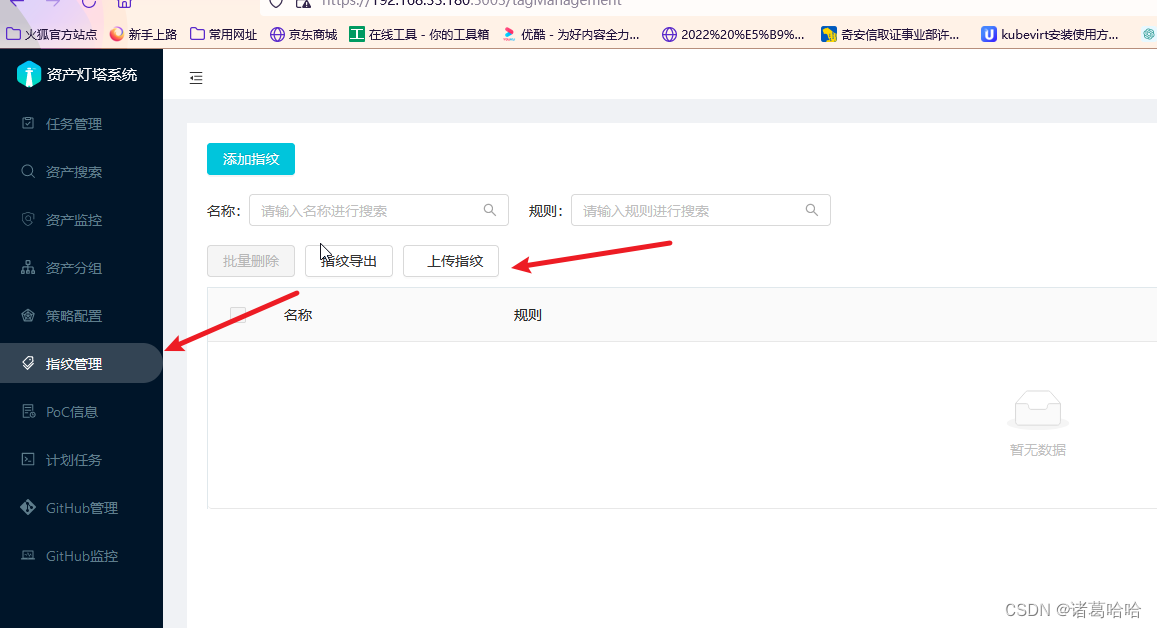Open 优酷 bookmark
Image resolution: width=1157 pixels, height=628 pixels.
pyautogui.click(x=571, y=34)
